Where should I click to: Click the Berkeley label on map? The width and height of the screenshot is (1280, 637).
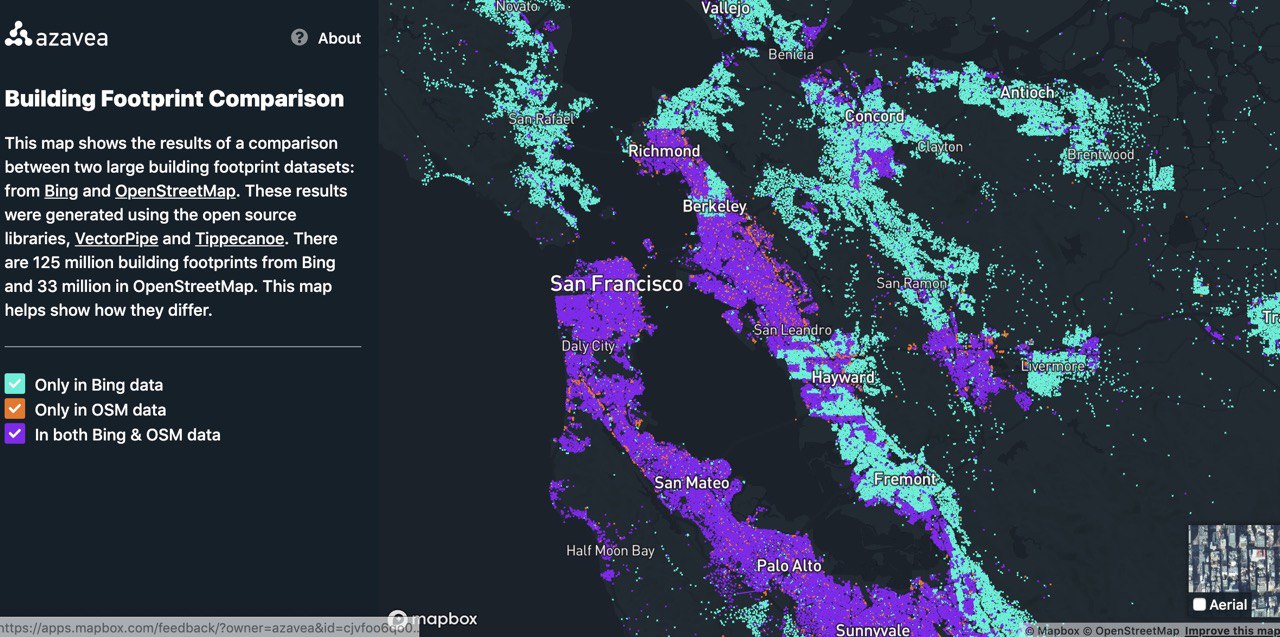[714, 206]
